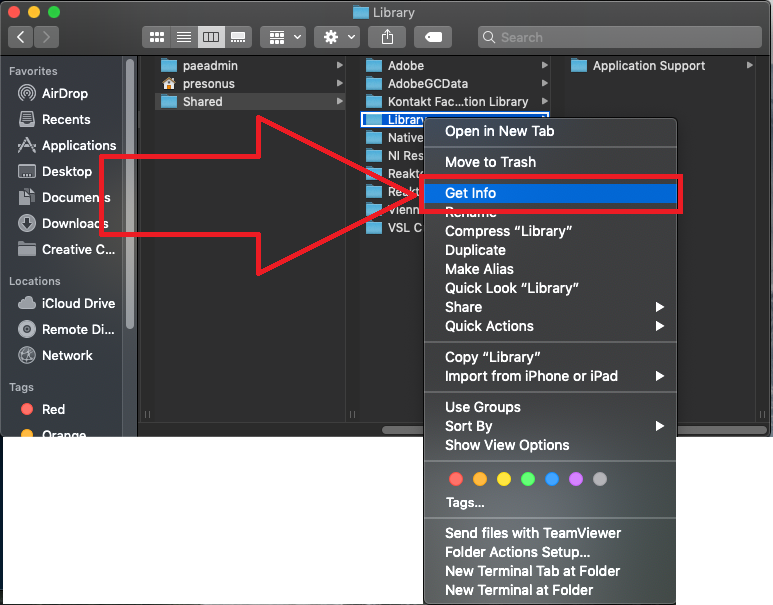This screenshot has height=605, width=773.
Task: Apply the red tag color dot
Action: [456, 479]
